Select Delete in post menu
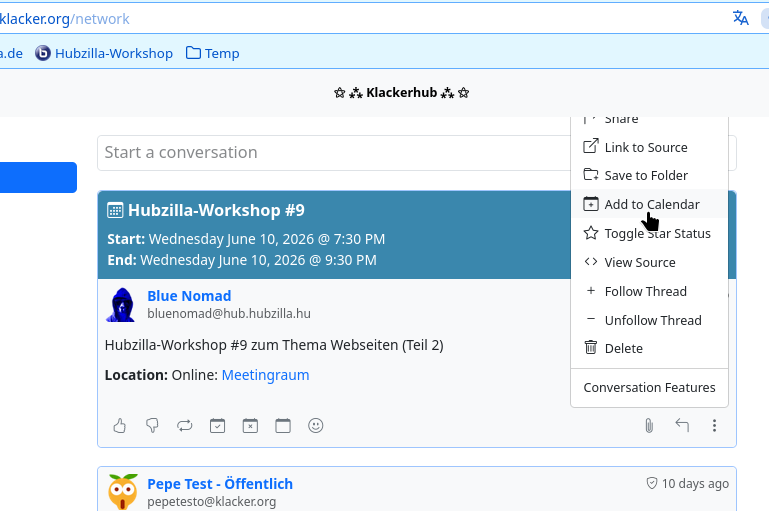This screenshot has height=511, width=769. click(649, 348)
